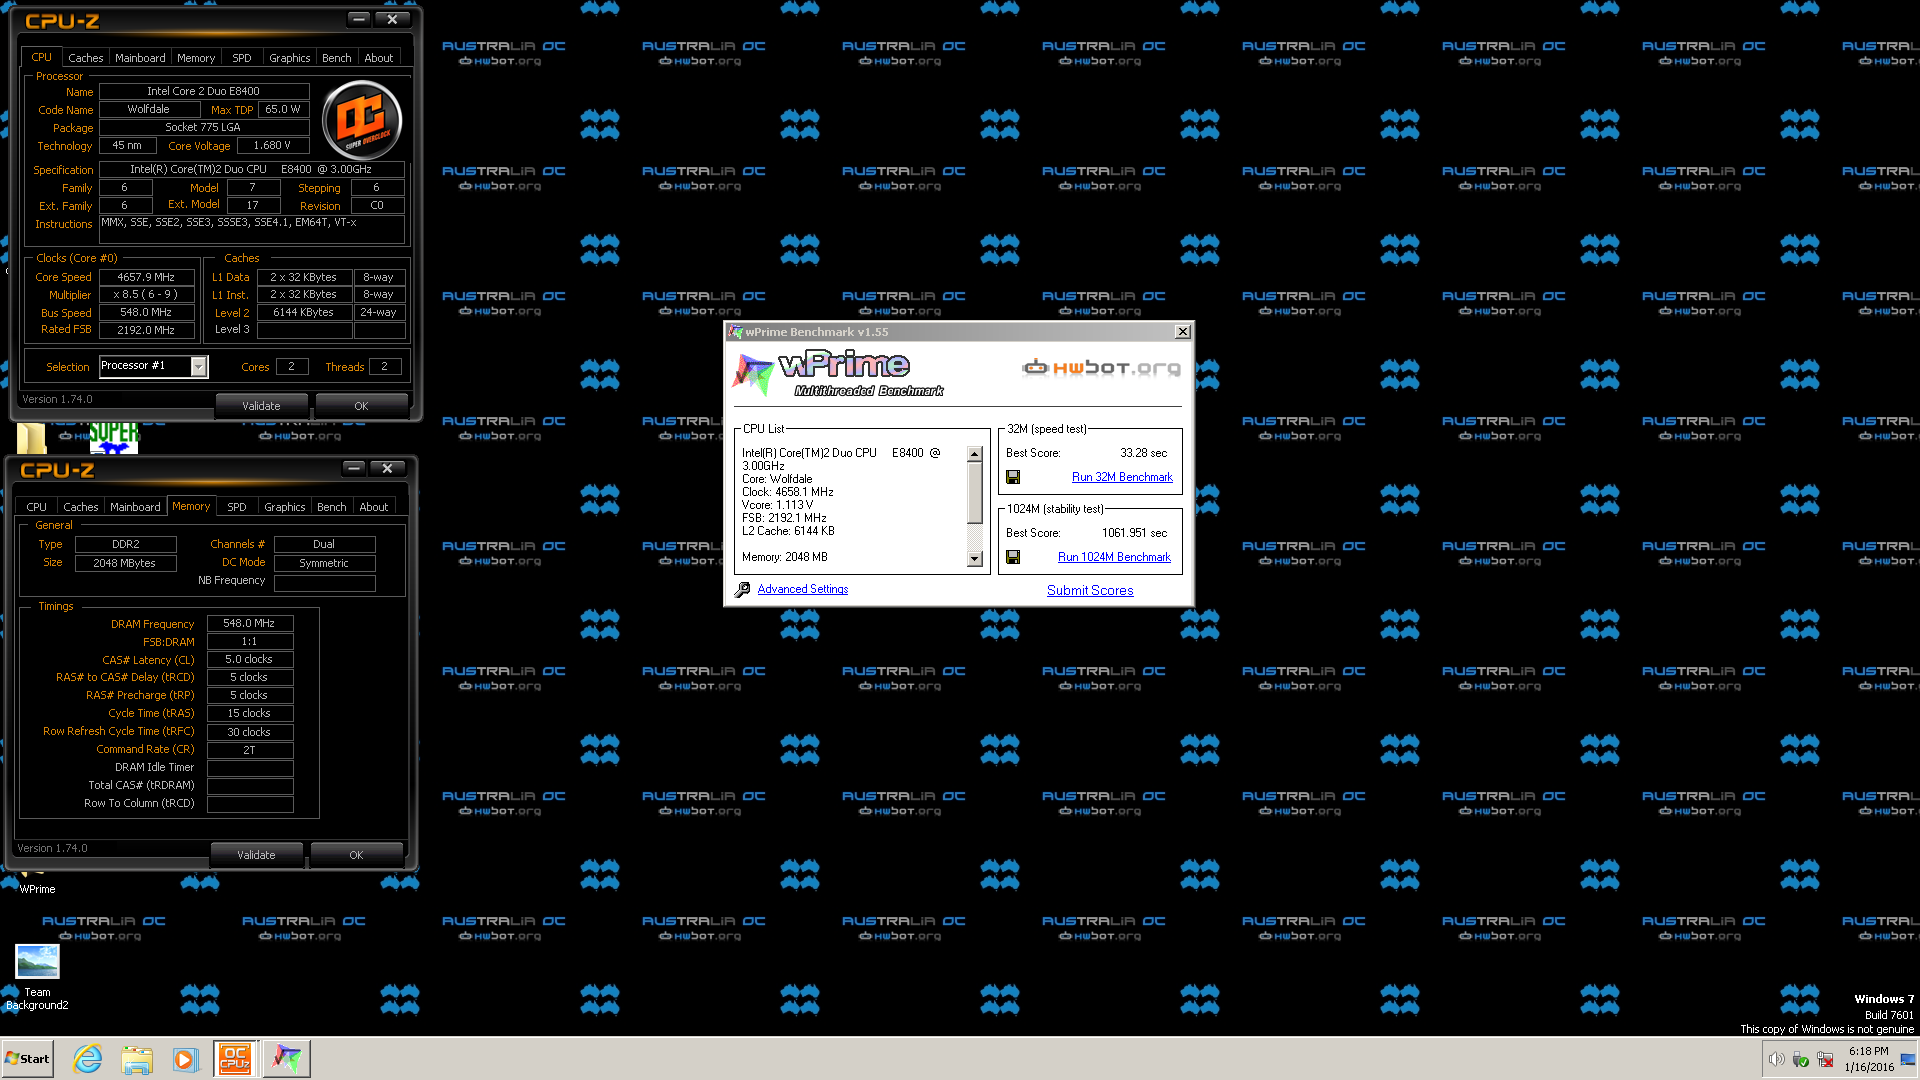Click the wrench icon beside Advanced Settings
Viewport: 1920px width, 1080px height.
tap(742, 590)
